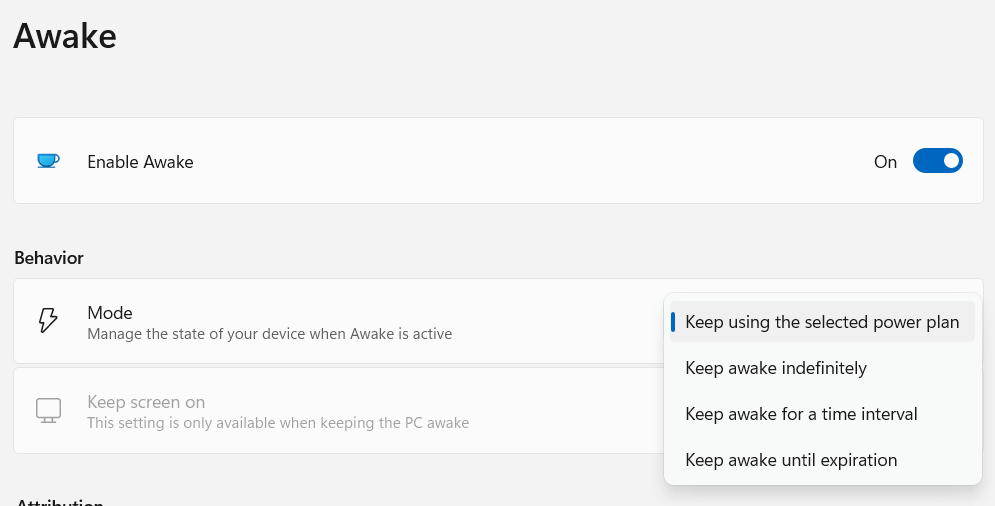
Task: Turn off the Enable Awake toggle switch
Action: pyautogui.click(x=937, y=161)
